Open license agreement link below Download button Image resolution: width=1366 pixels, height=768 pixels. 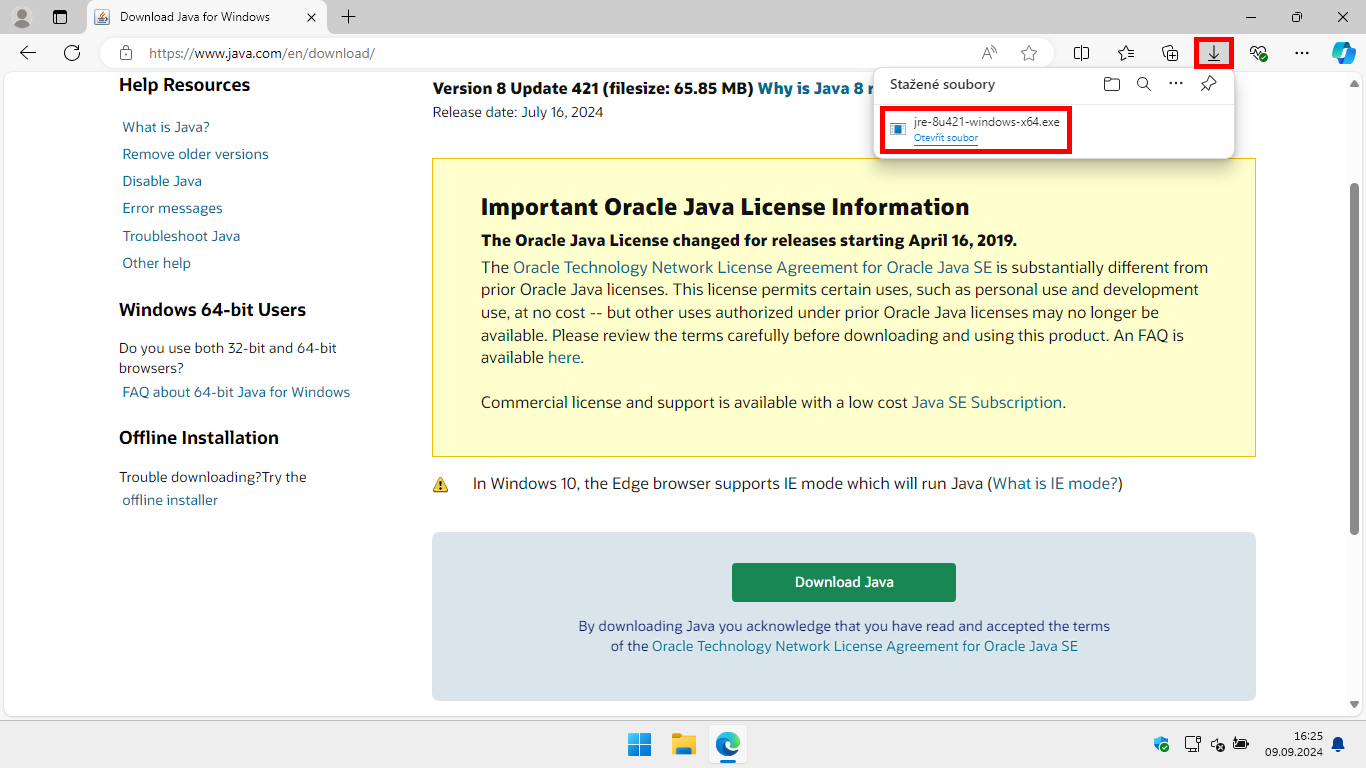click(x=865, y=646)
